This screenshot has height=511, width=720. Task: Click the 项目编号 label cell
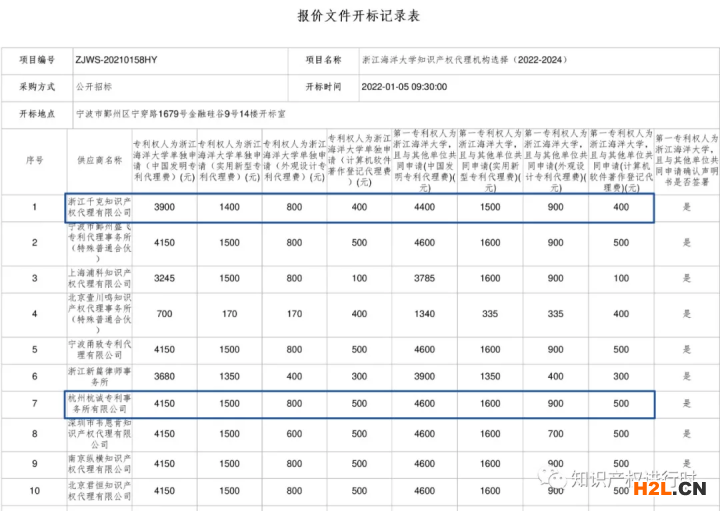click(37, 60)
